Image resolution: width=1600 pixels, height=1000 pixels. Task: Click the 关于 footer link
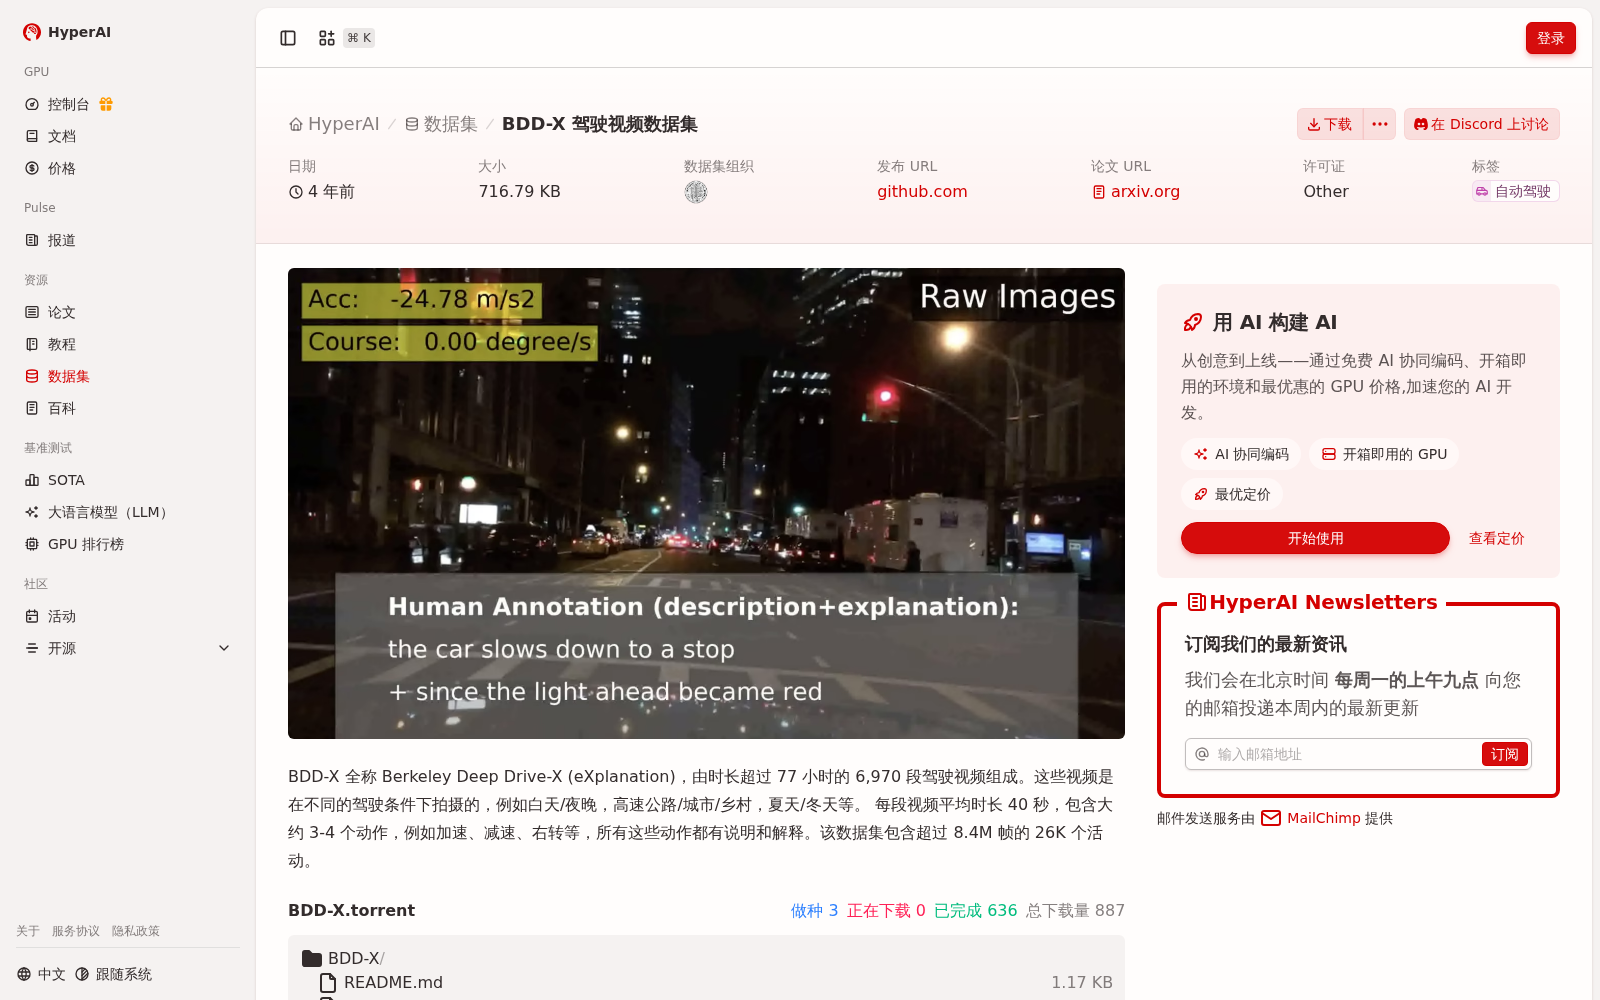[x=28, y=931]
